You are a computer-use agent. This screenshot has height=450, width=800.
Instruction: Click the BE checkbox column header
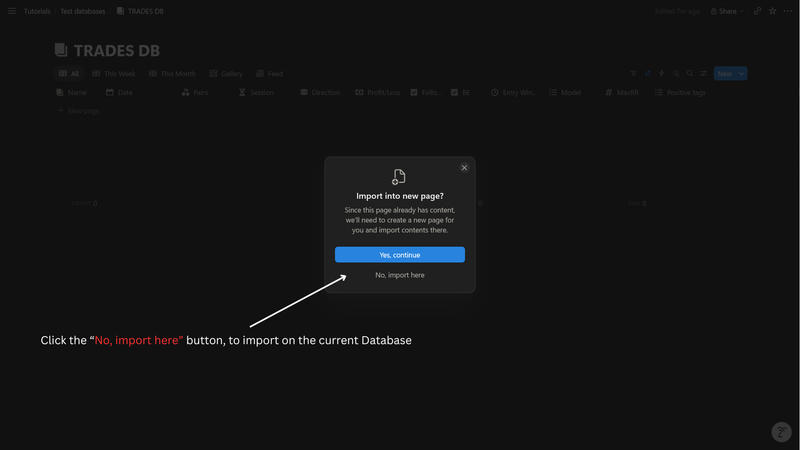click(x=460, y=92)
